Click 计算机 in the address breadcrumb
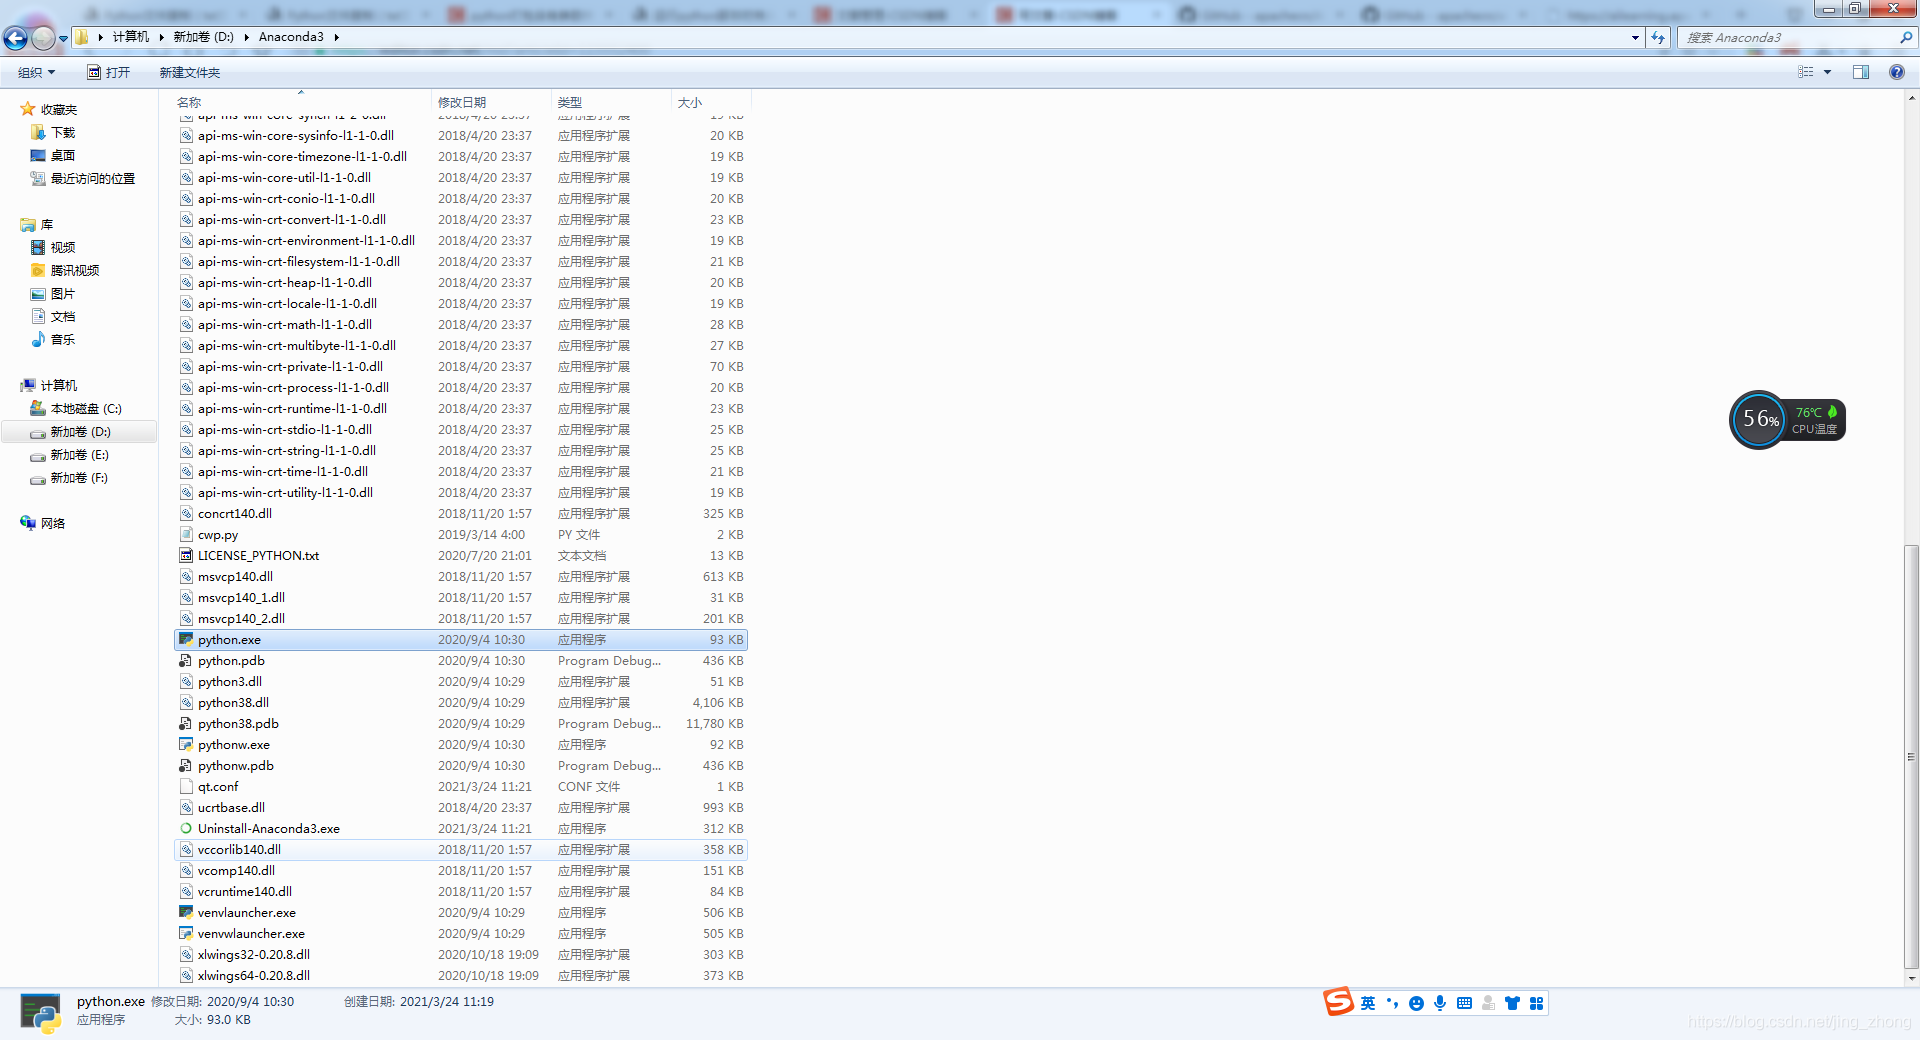 pyautogui.click(x=131, y=37)
